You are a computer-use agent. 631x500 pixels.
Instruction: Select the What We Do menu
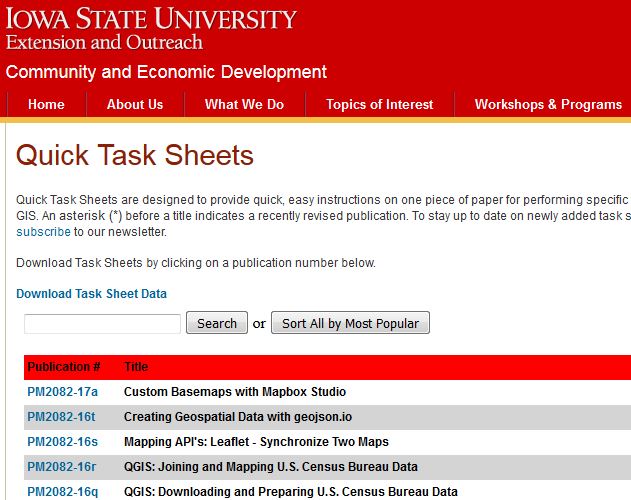[244, 104]
